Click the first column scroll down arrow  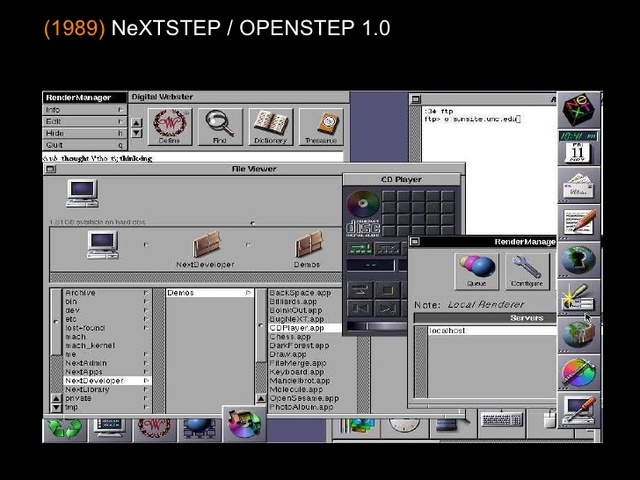coord(56,407)
